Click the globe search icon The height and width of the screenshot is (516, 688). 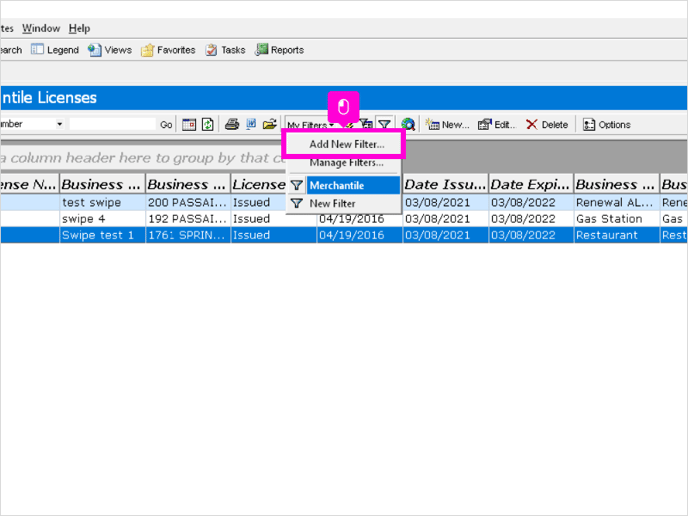(408, 125)
